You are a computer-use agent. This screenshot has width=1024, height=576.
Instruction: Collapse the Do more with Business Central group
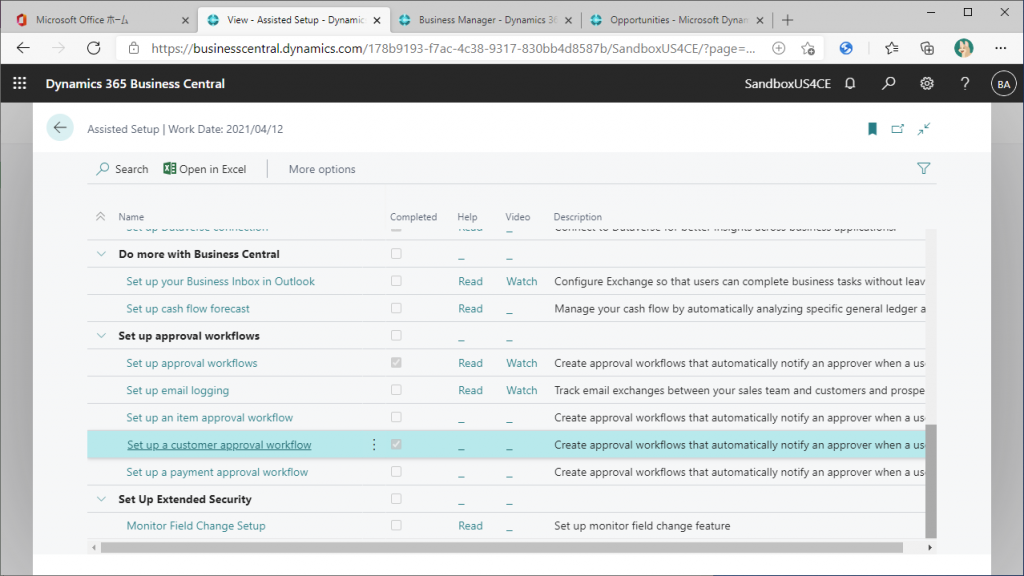[x=101, y=254]
